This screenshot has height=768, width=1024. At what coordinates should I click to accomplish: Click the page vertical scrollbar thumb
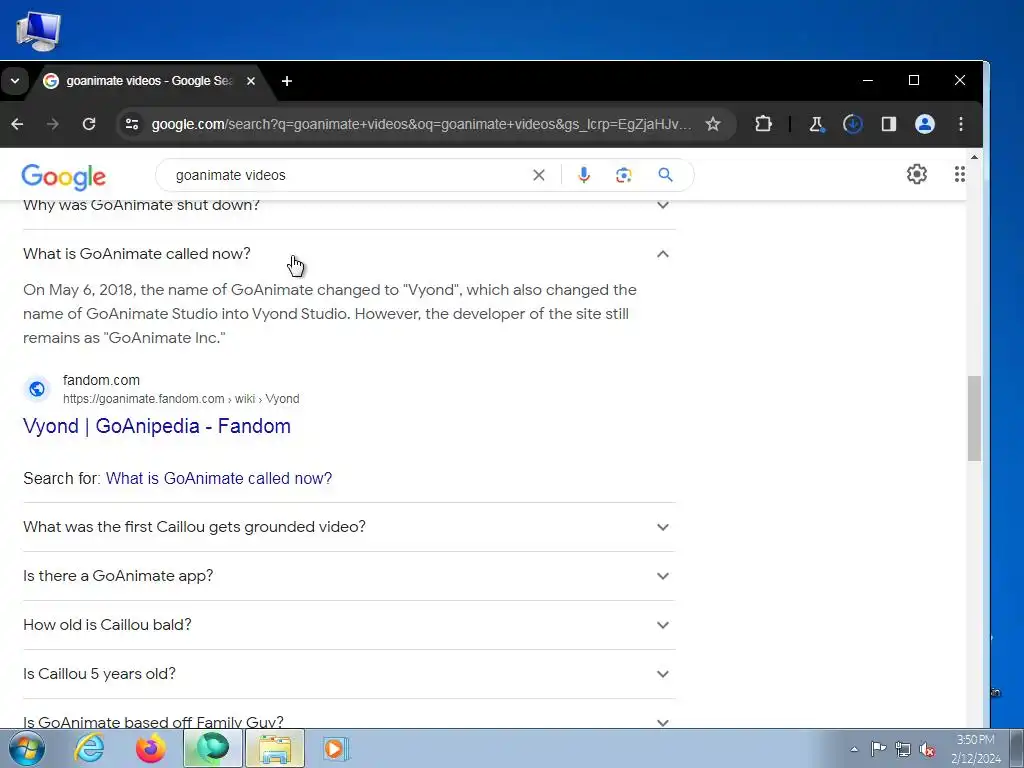(x=974, y=418)
